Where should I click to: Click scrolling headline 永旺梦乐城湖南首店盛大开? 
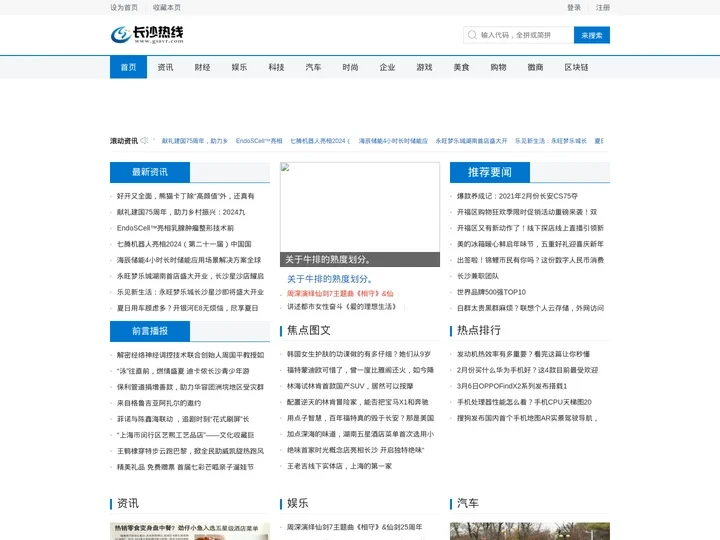pyautogui.click(x=471, y=141)
